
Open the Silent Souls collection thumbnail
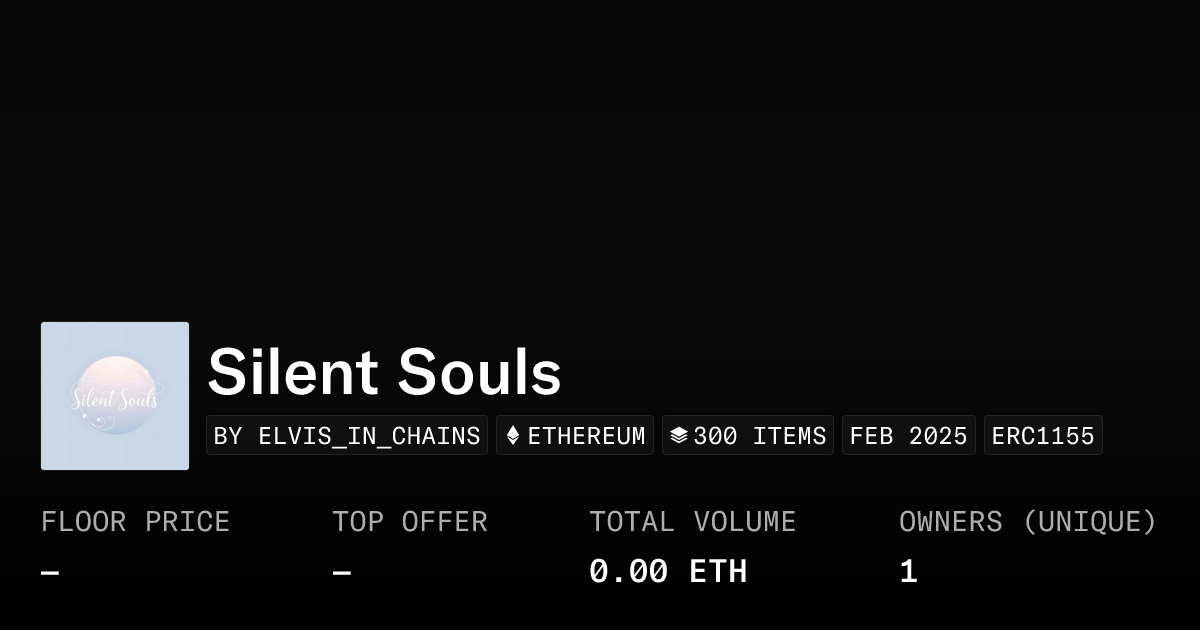pos(115,396)
